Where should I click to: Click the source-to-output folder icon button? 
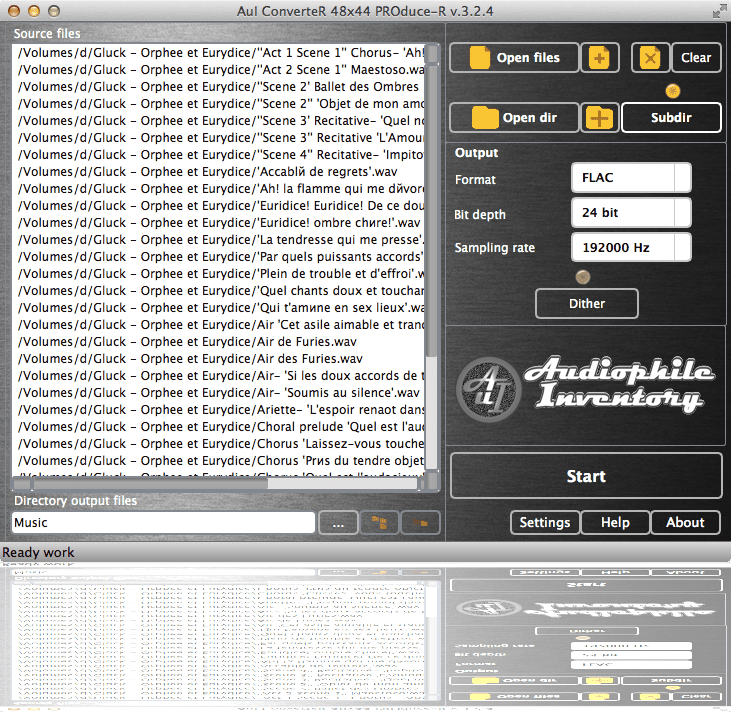pyautogui.click(x=420, y=523)
